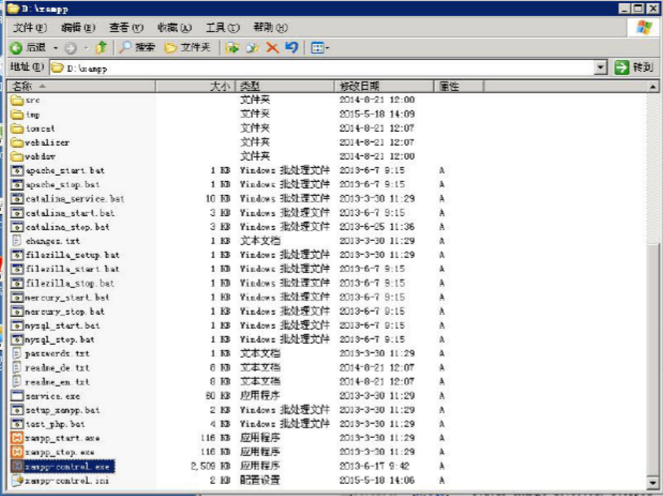This screenshot has height=496, width=663.
Task: Click the catalina_stop.bat file name
Action: click(68, 227)
